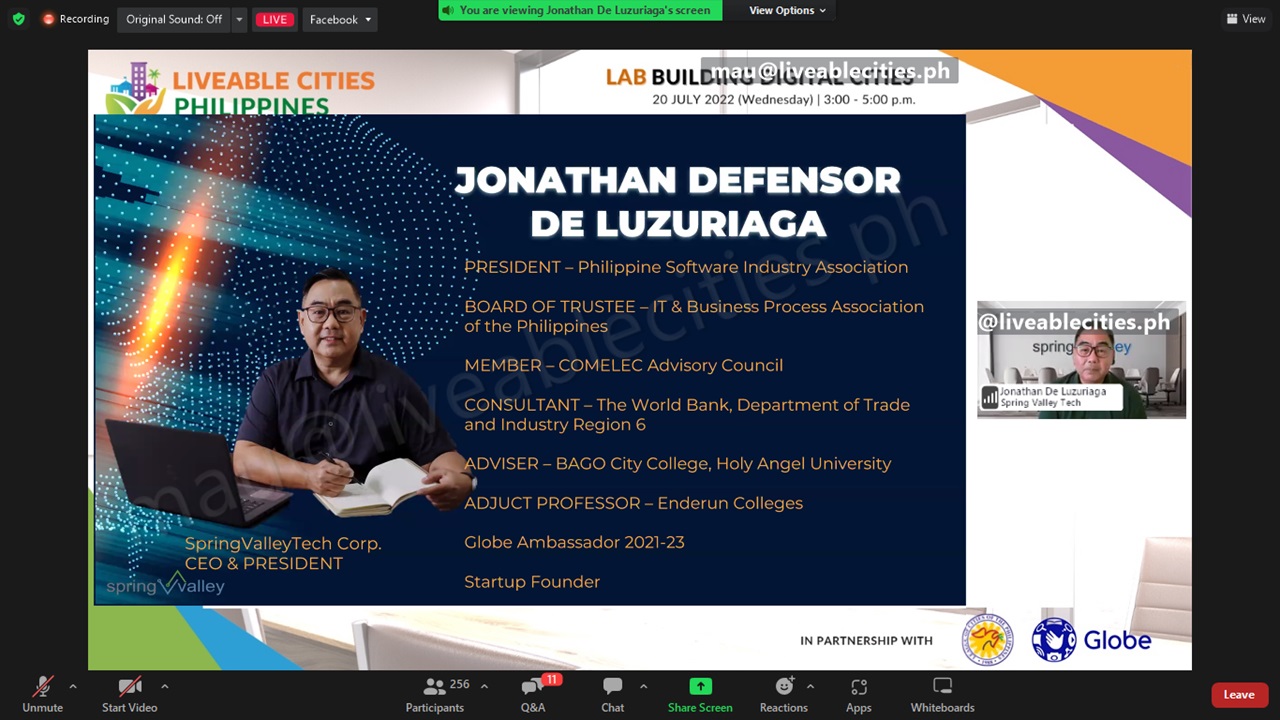The width and height of the screenshot is (1280, 720).
Task: Click the spring Valley logo on slide
Action: coord(165,584)
